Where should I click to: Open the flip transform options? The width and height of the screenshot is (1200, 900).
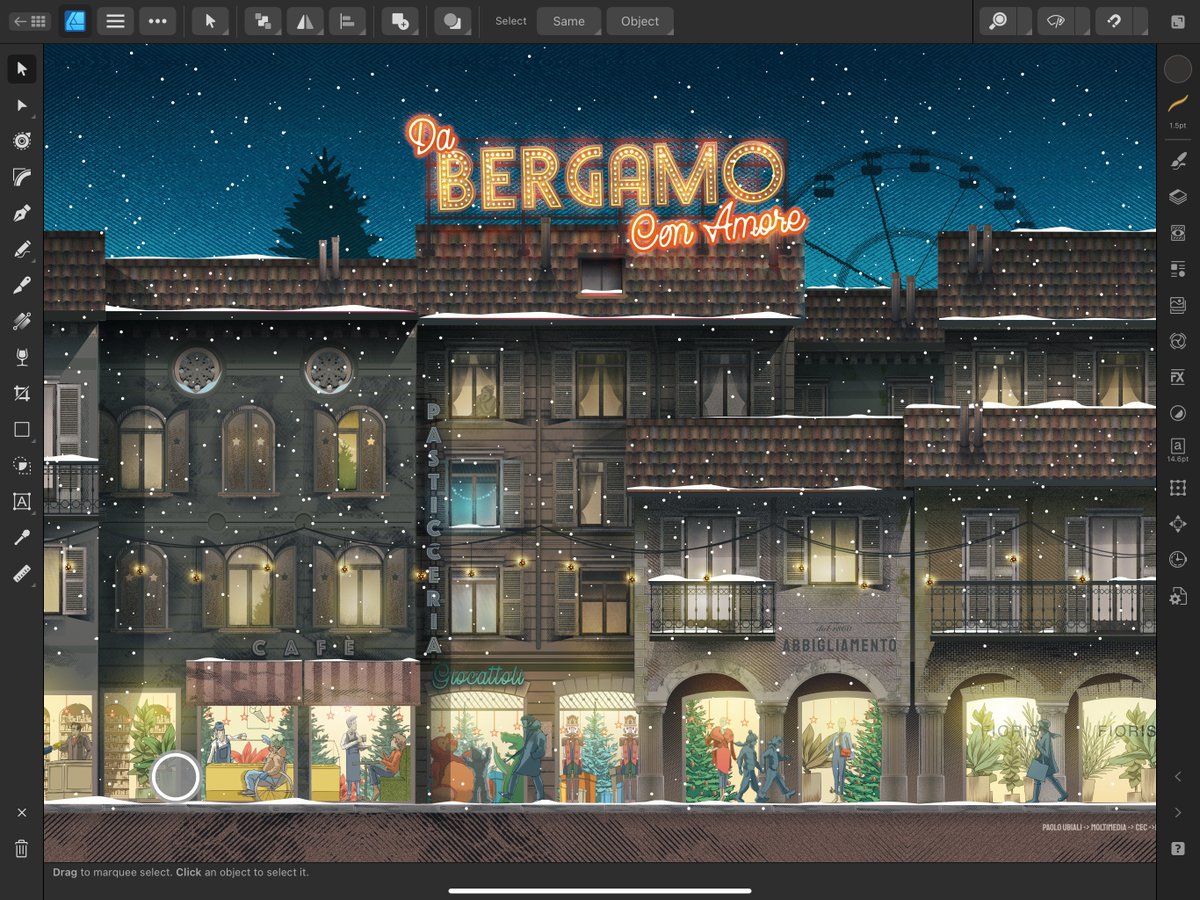click(x=305, y=21)
